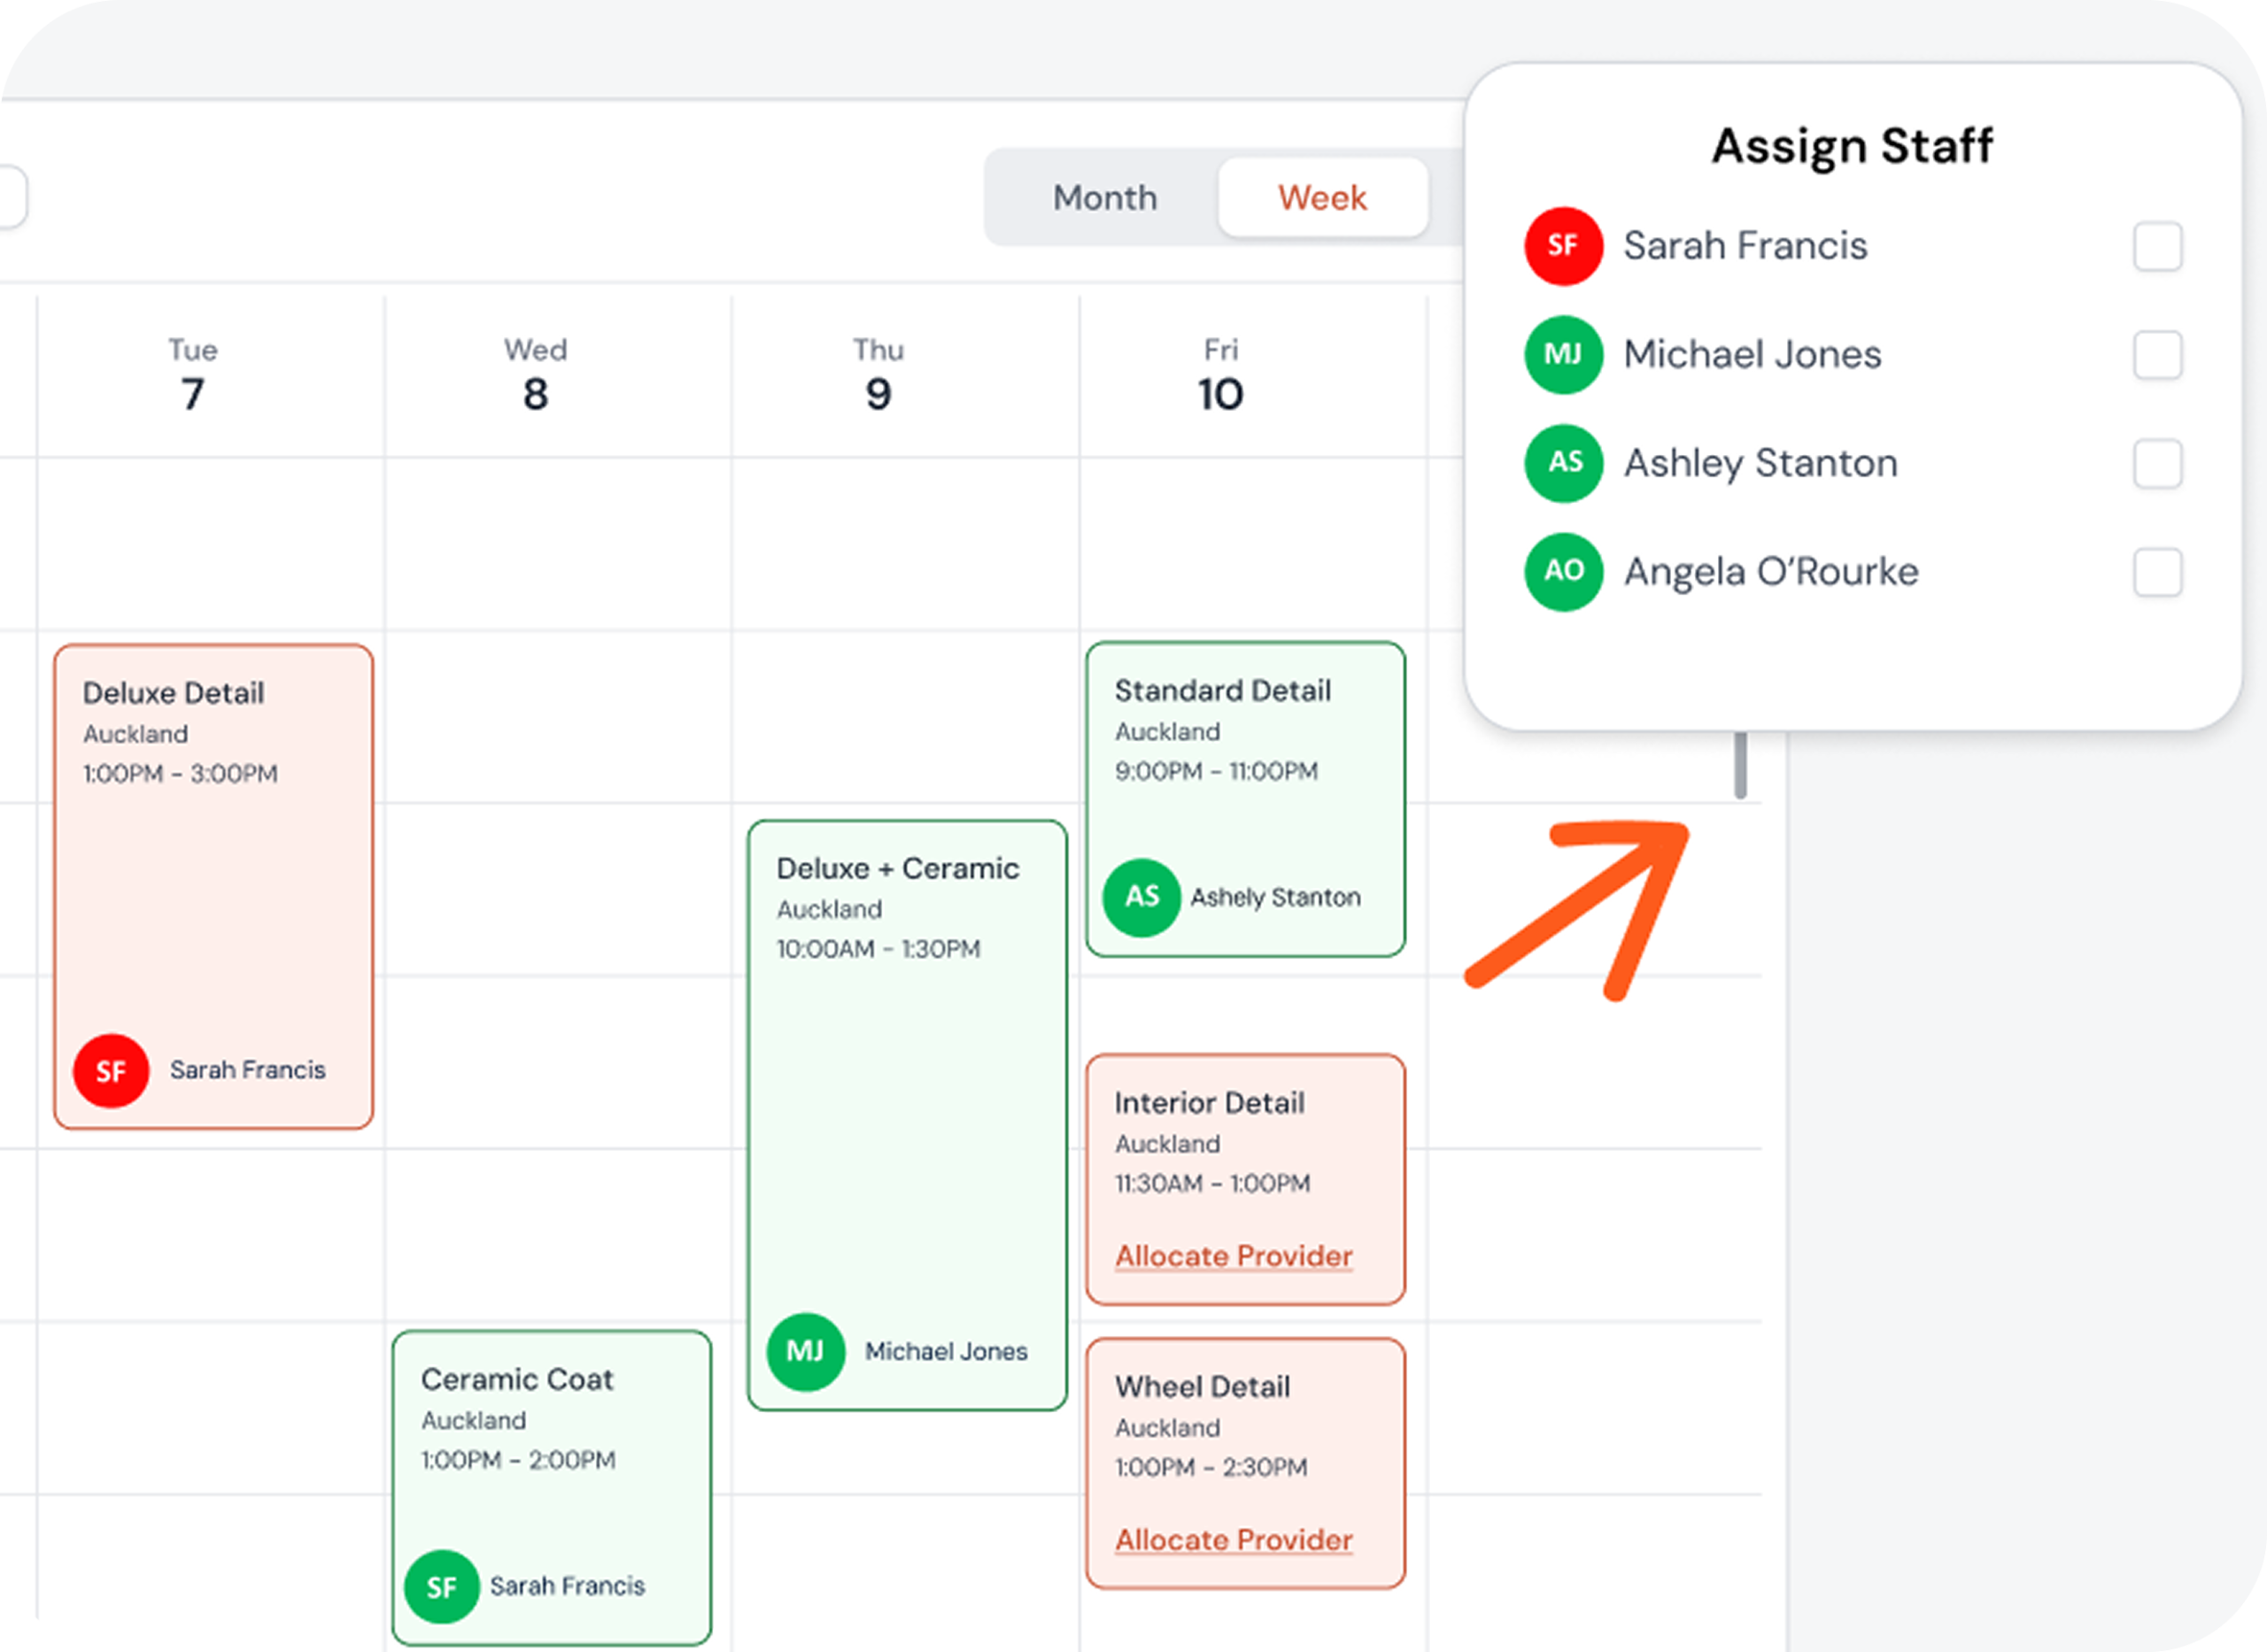Switch to Month view tab
This screenshot has height=1652, width=2267.
click(1104, 198)
